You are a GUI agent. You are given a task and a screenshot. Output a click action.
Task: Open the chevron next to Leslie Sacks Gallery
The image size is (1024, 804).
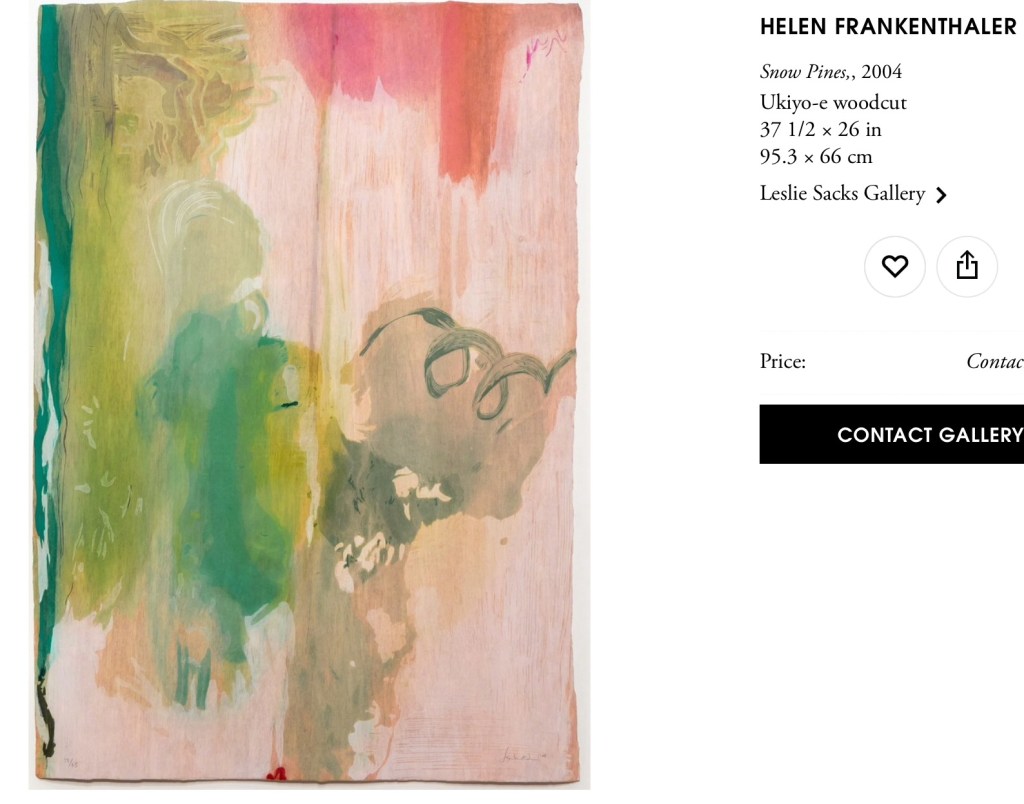(941, 195)
